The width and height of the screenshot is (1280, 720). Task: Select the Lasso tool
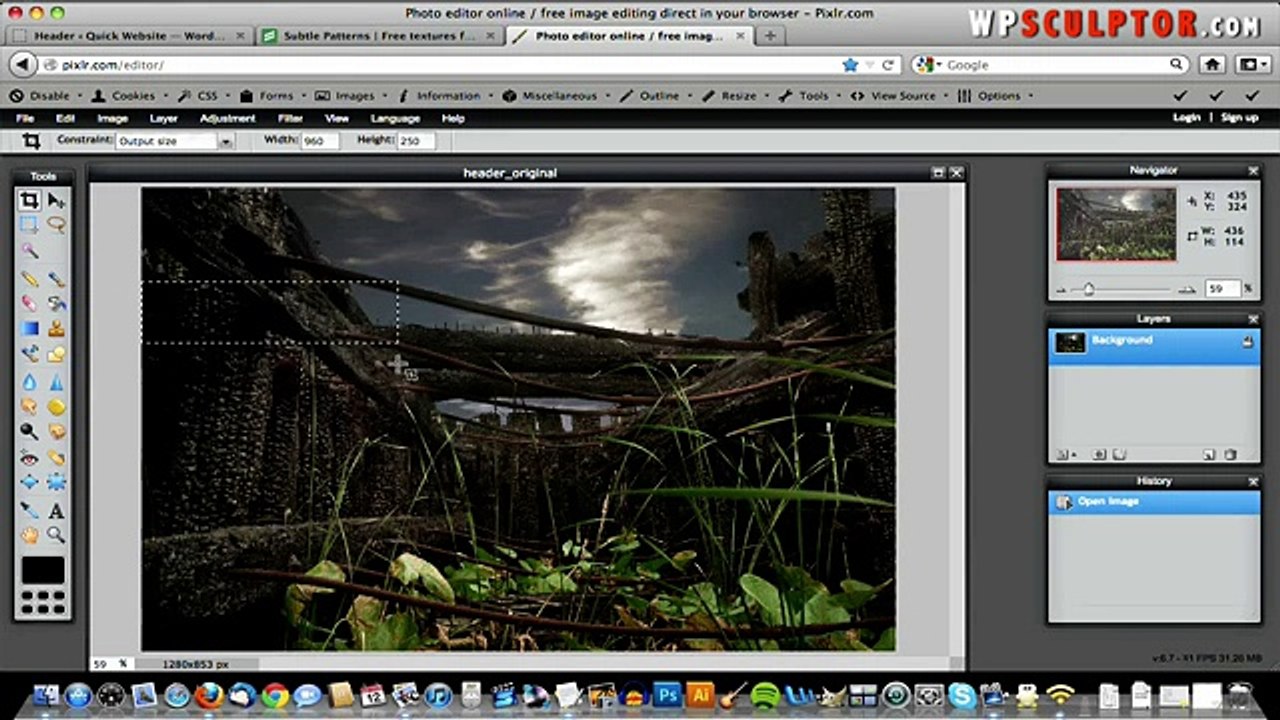click(57, 225)
